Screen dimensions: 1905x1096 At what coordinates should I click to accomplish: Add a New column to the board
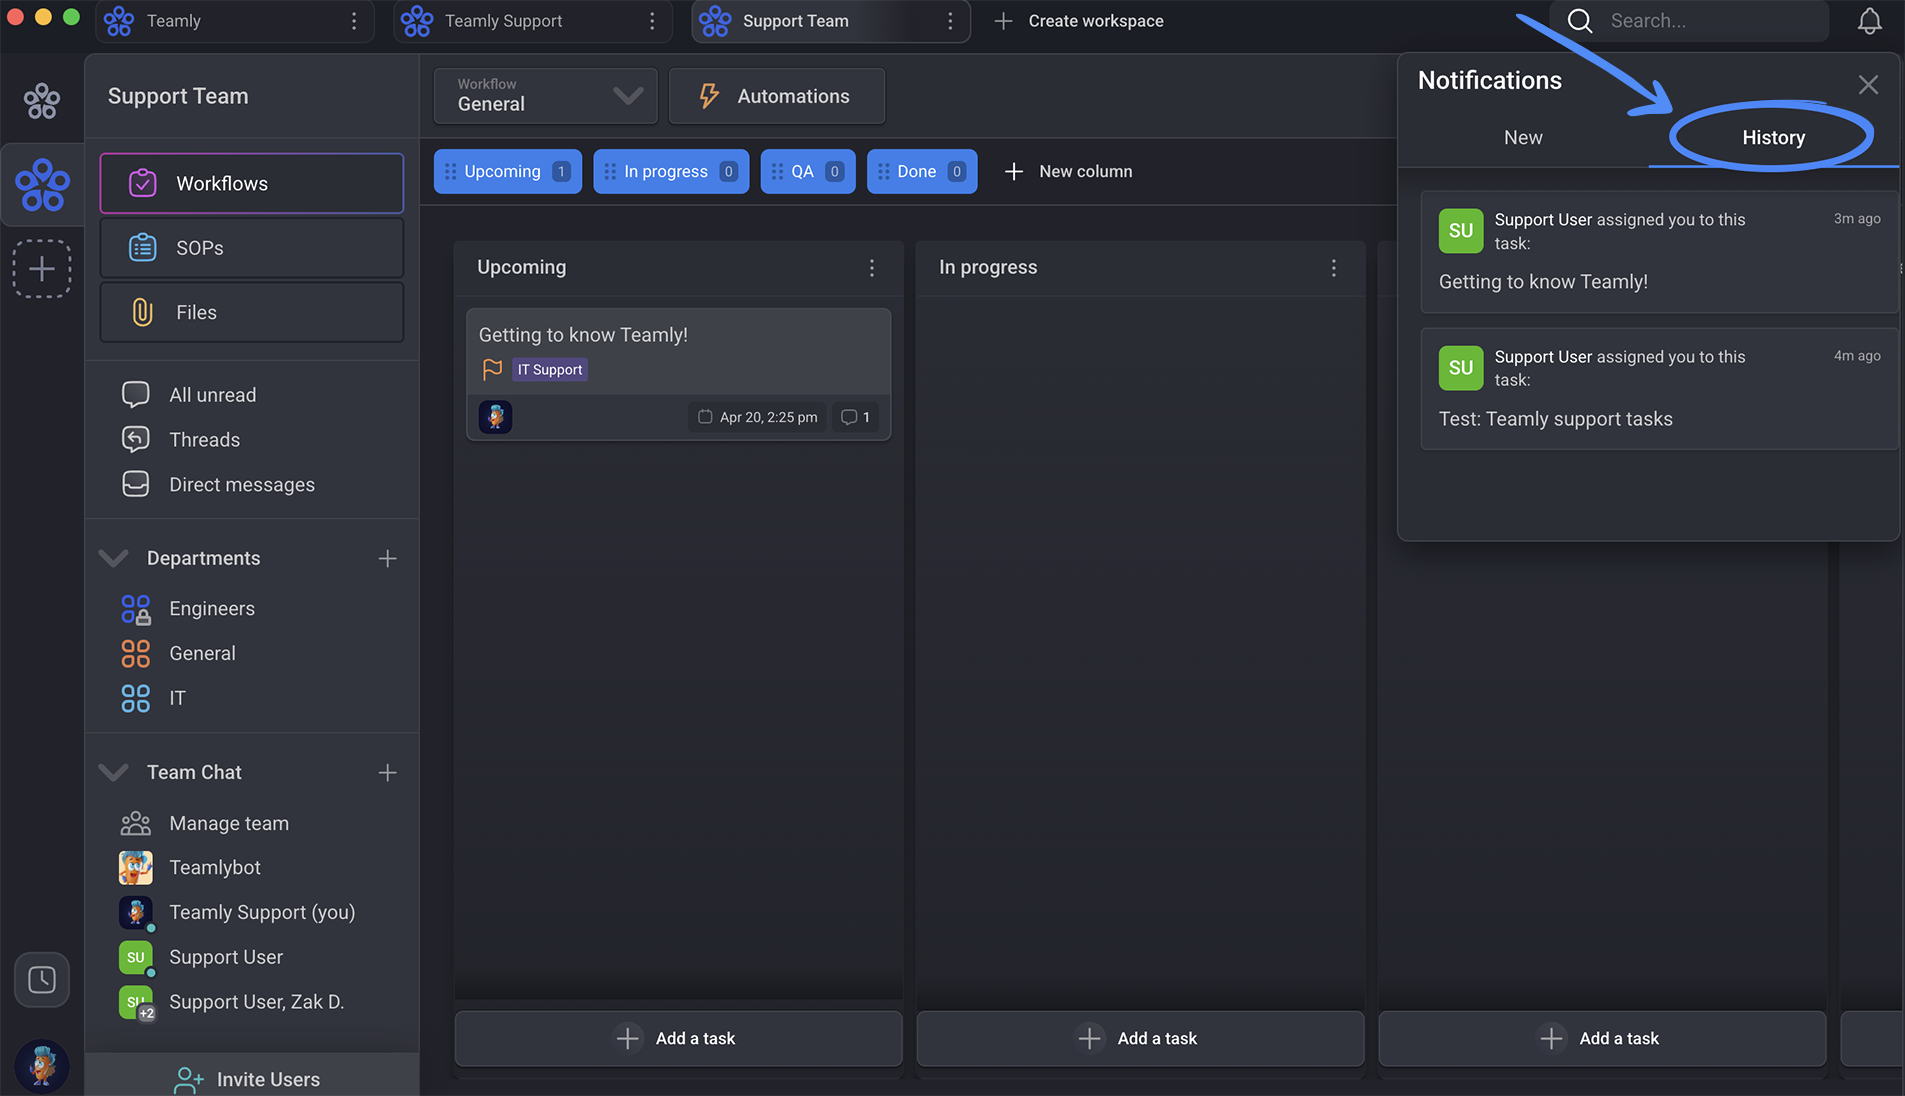pyautogui.click(x=1069, y=171)
